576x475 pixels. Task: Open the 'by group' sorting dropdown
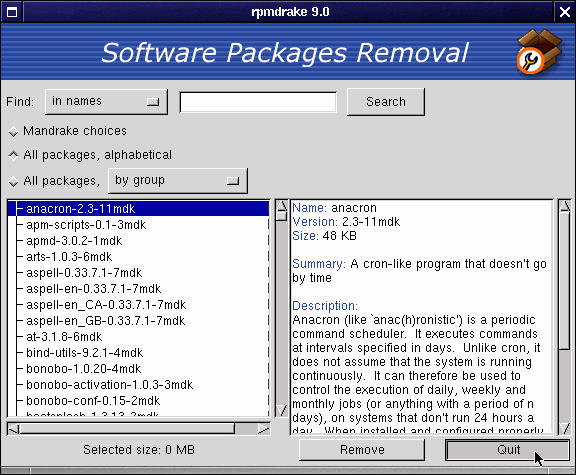(x=178, y=181)
